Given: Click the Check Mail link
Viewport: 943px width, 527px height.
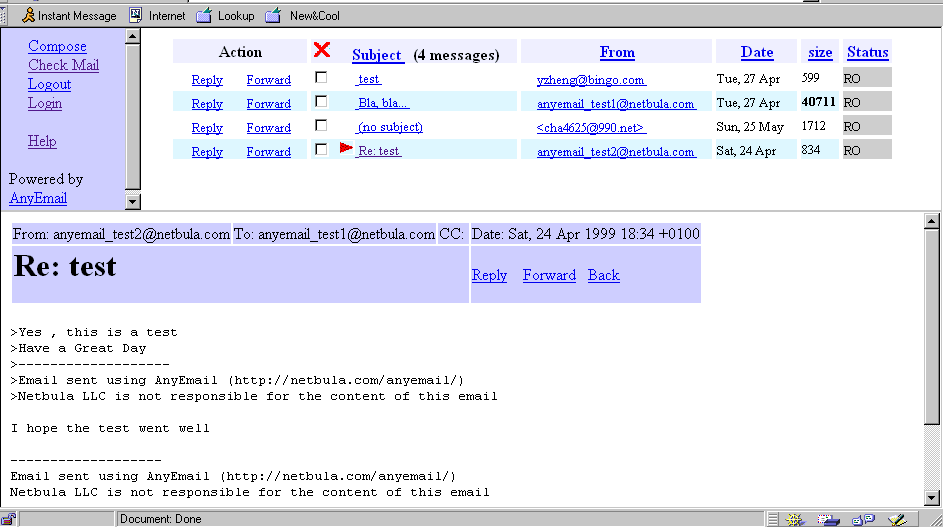Looking at the screenshot, I should pos(63,65).
